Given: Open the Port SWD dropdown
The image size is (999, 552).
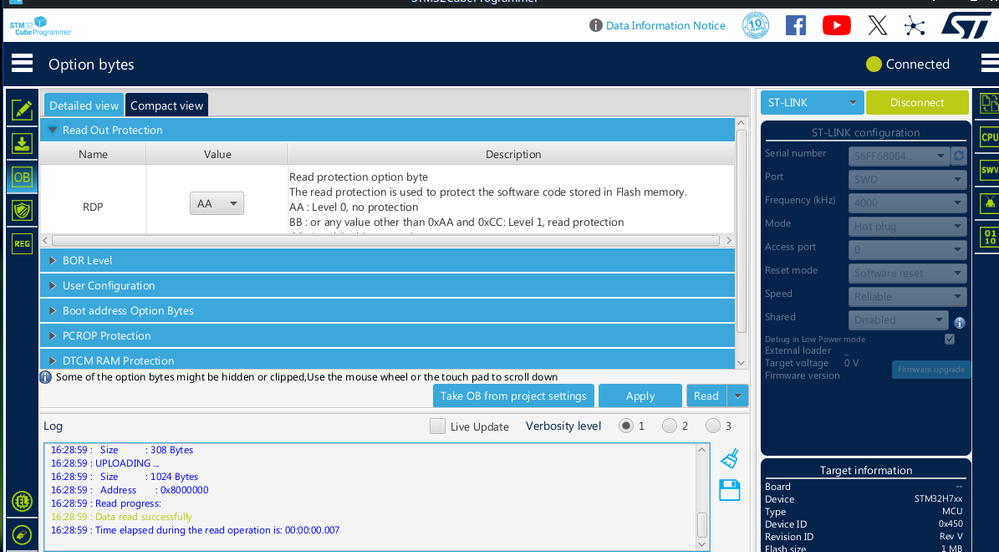Looking at the screenshot, I should pos(908,179).
